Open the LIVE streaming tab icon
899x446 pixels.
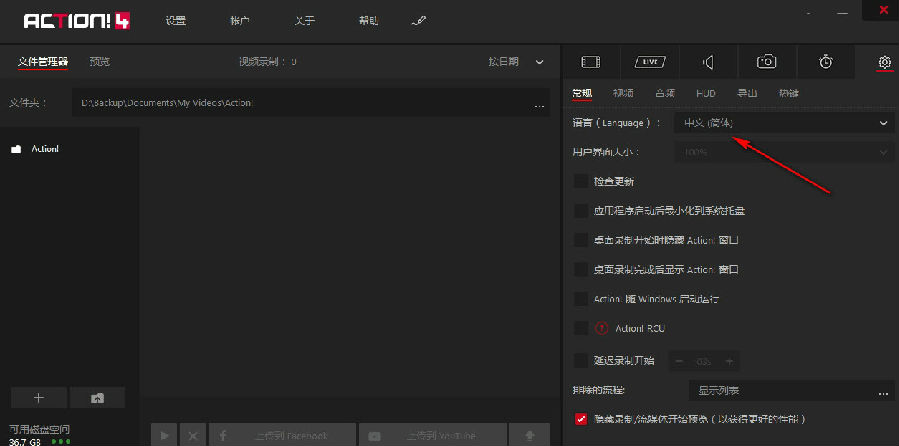pos(650,61)
